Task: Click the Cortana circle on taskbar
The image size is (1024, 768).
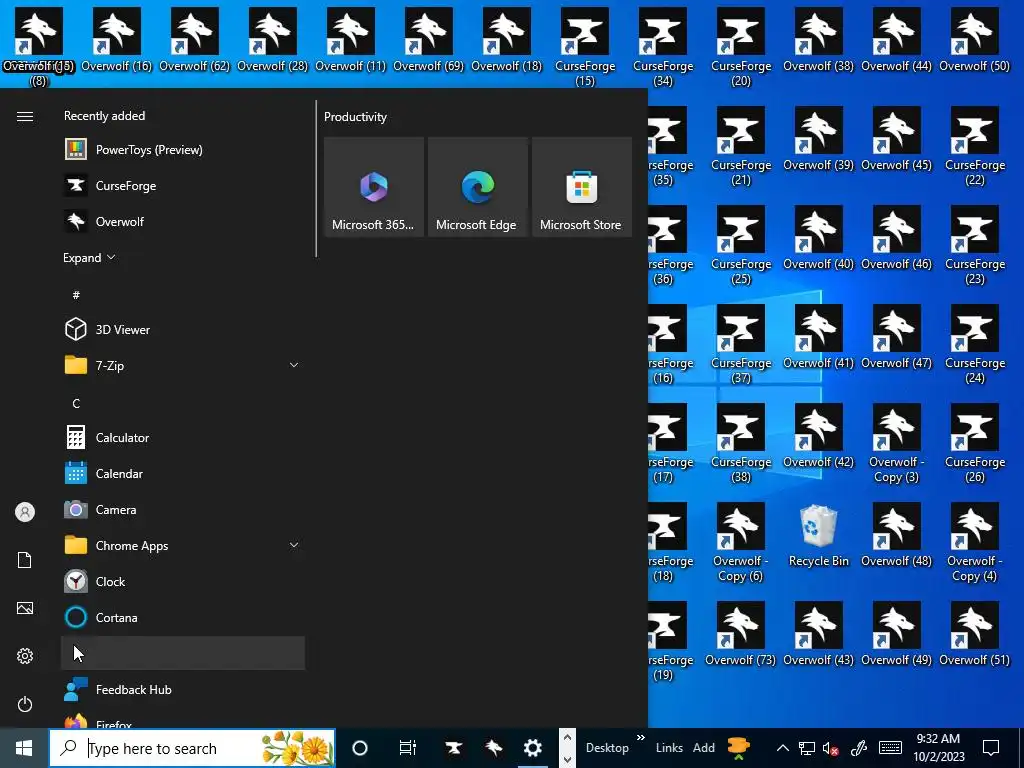Action: pyautogui.click(x=360, y=748)
